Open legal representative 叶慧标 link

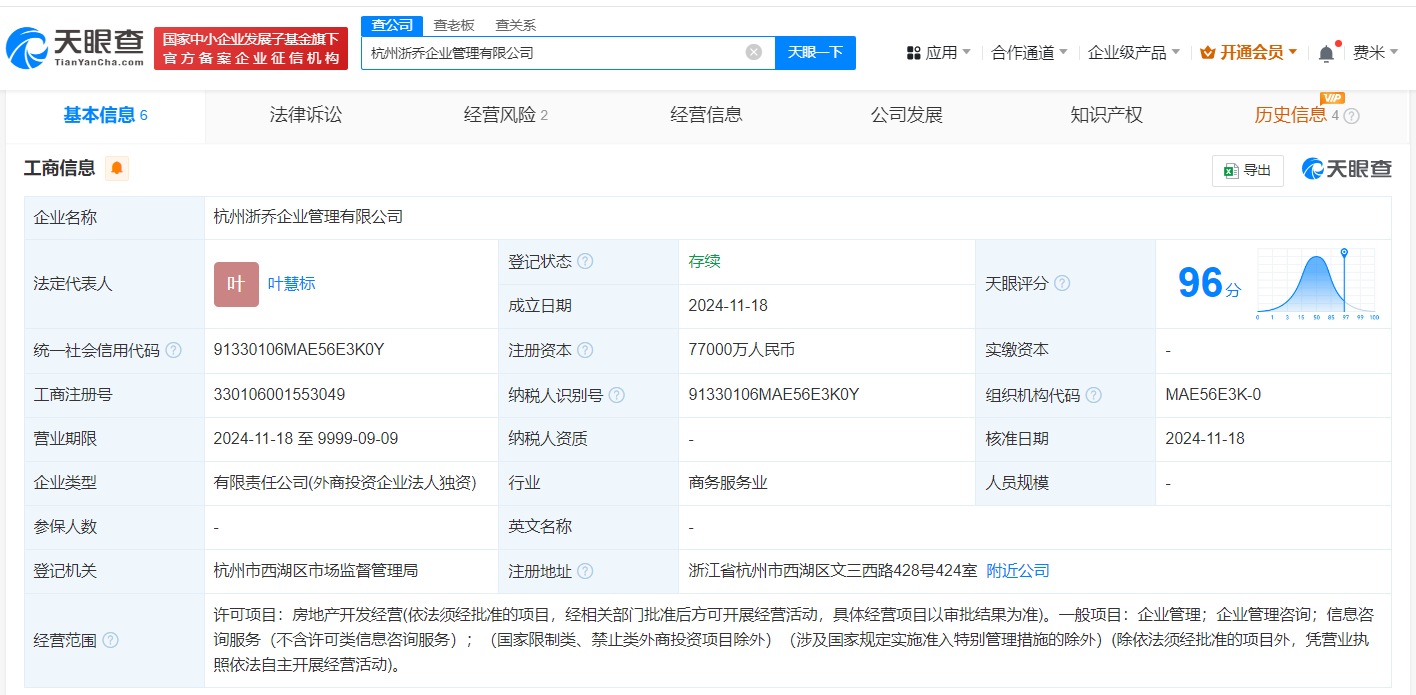coord(291,283)
